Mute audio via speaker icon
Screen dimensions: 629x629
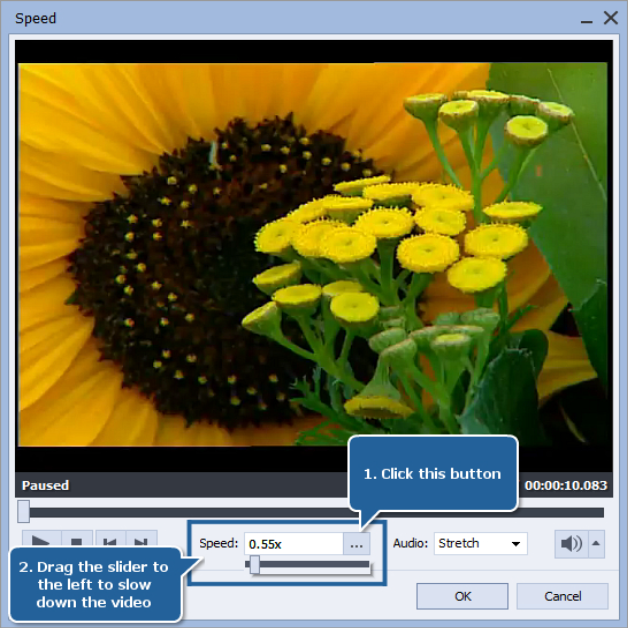571,544
